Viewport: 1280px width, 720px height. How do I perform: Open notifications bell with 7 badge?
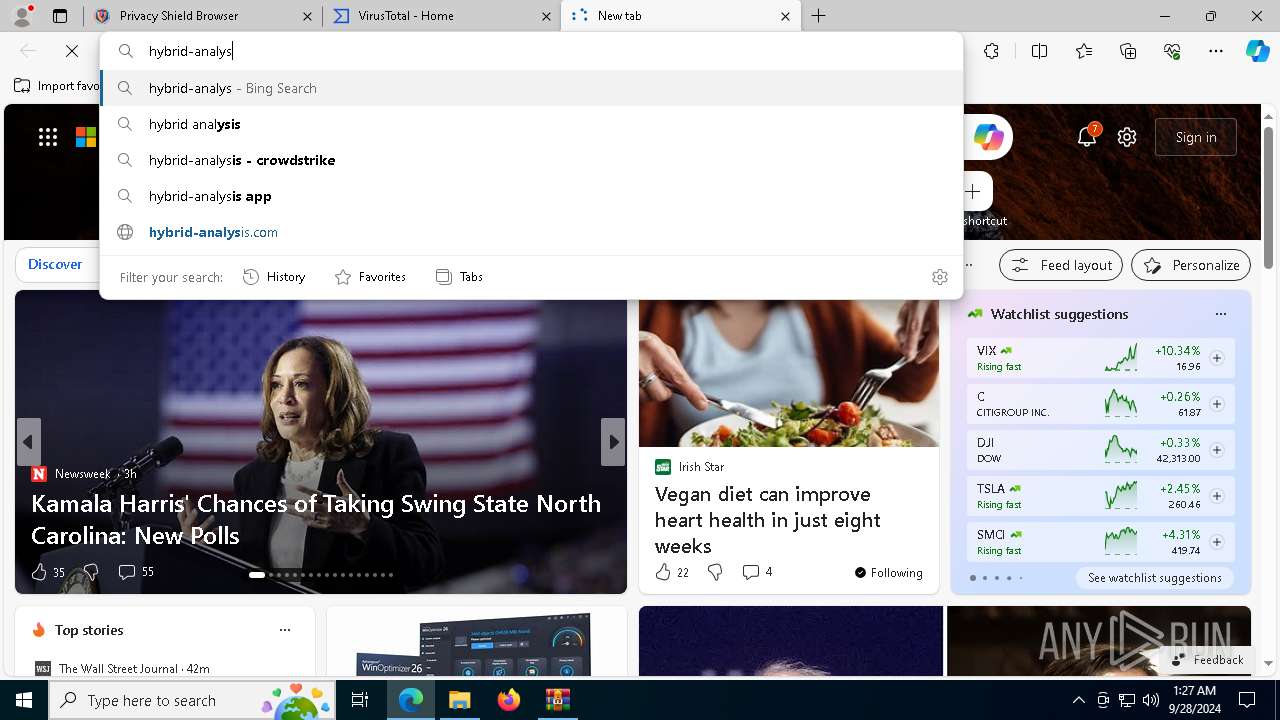pos(1087,137)
